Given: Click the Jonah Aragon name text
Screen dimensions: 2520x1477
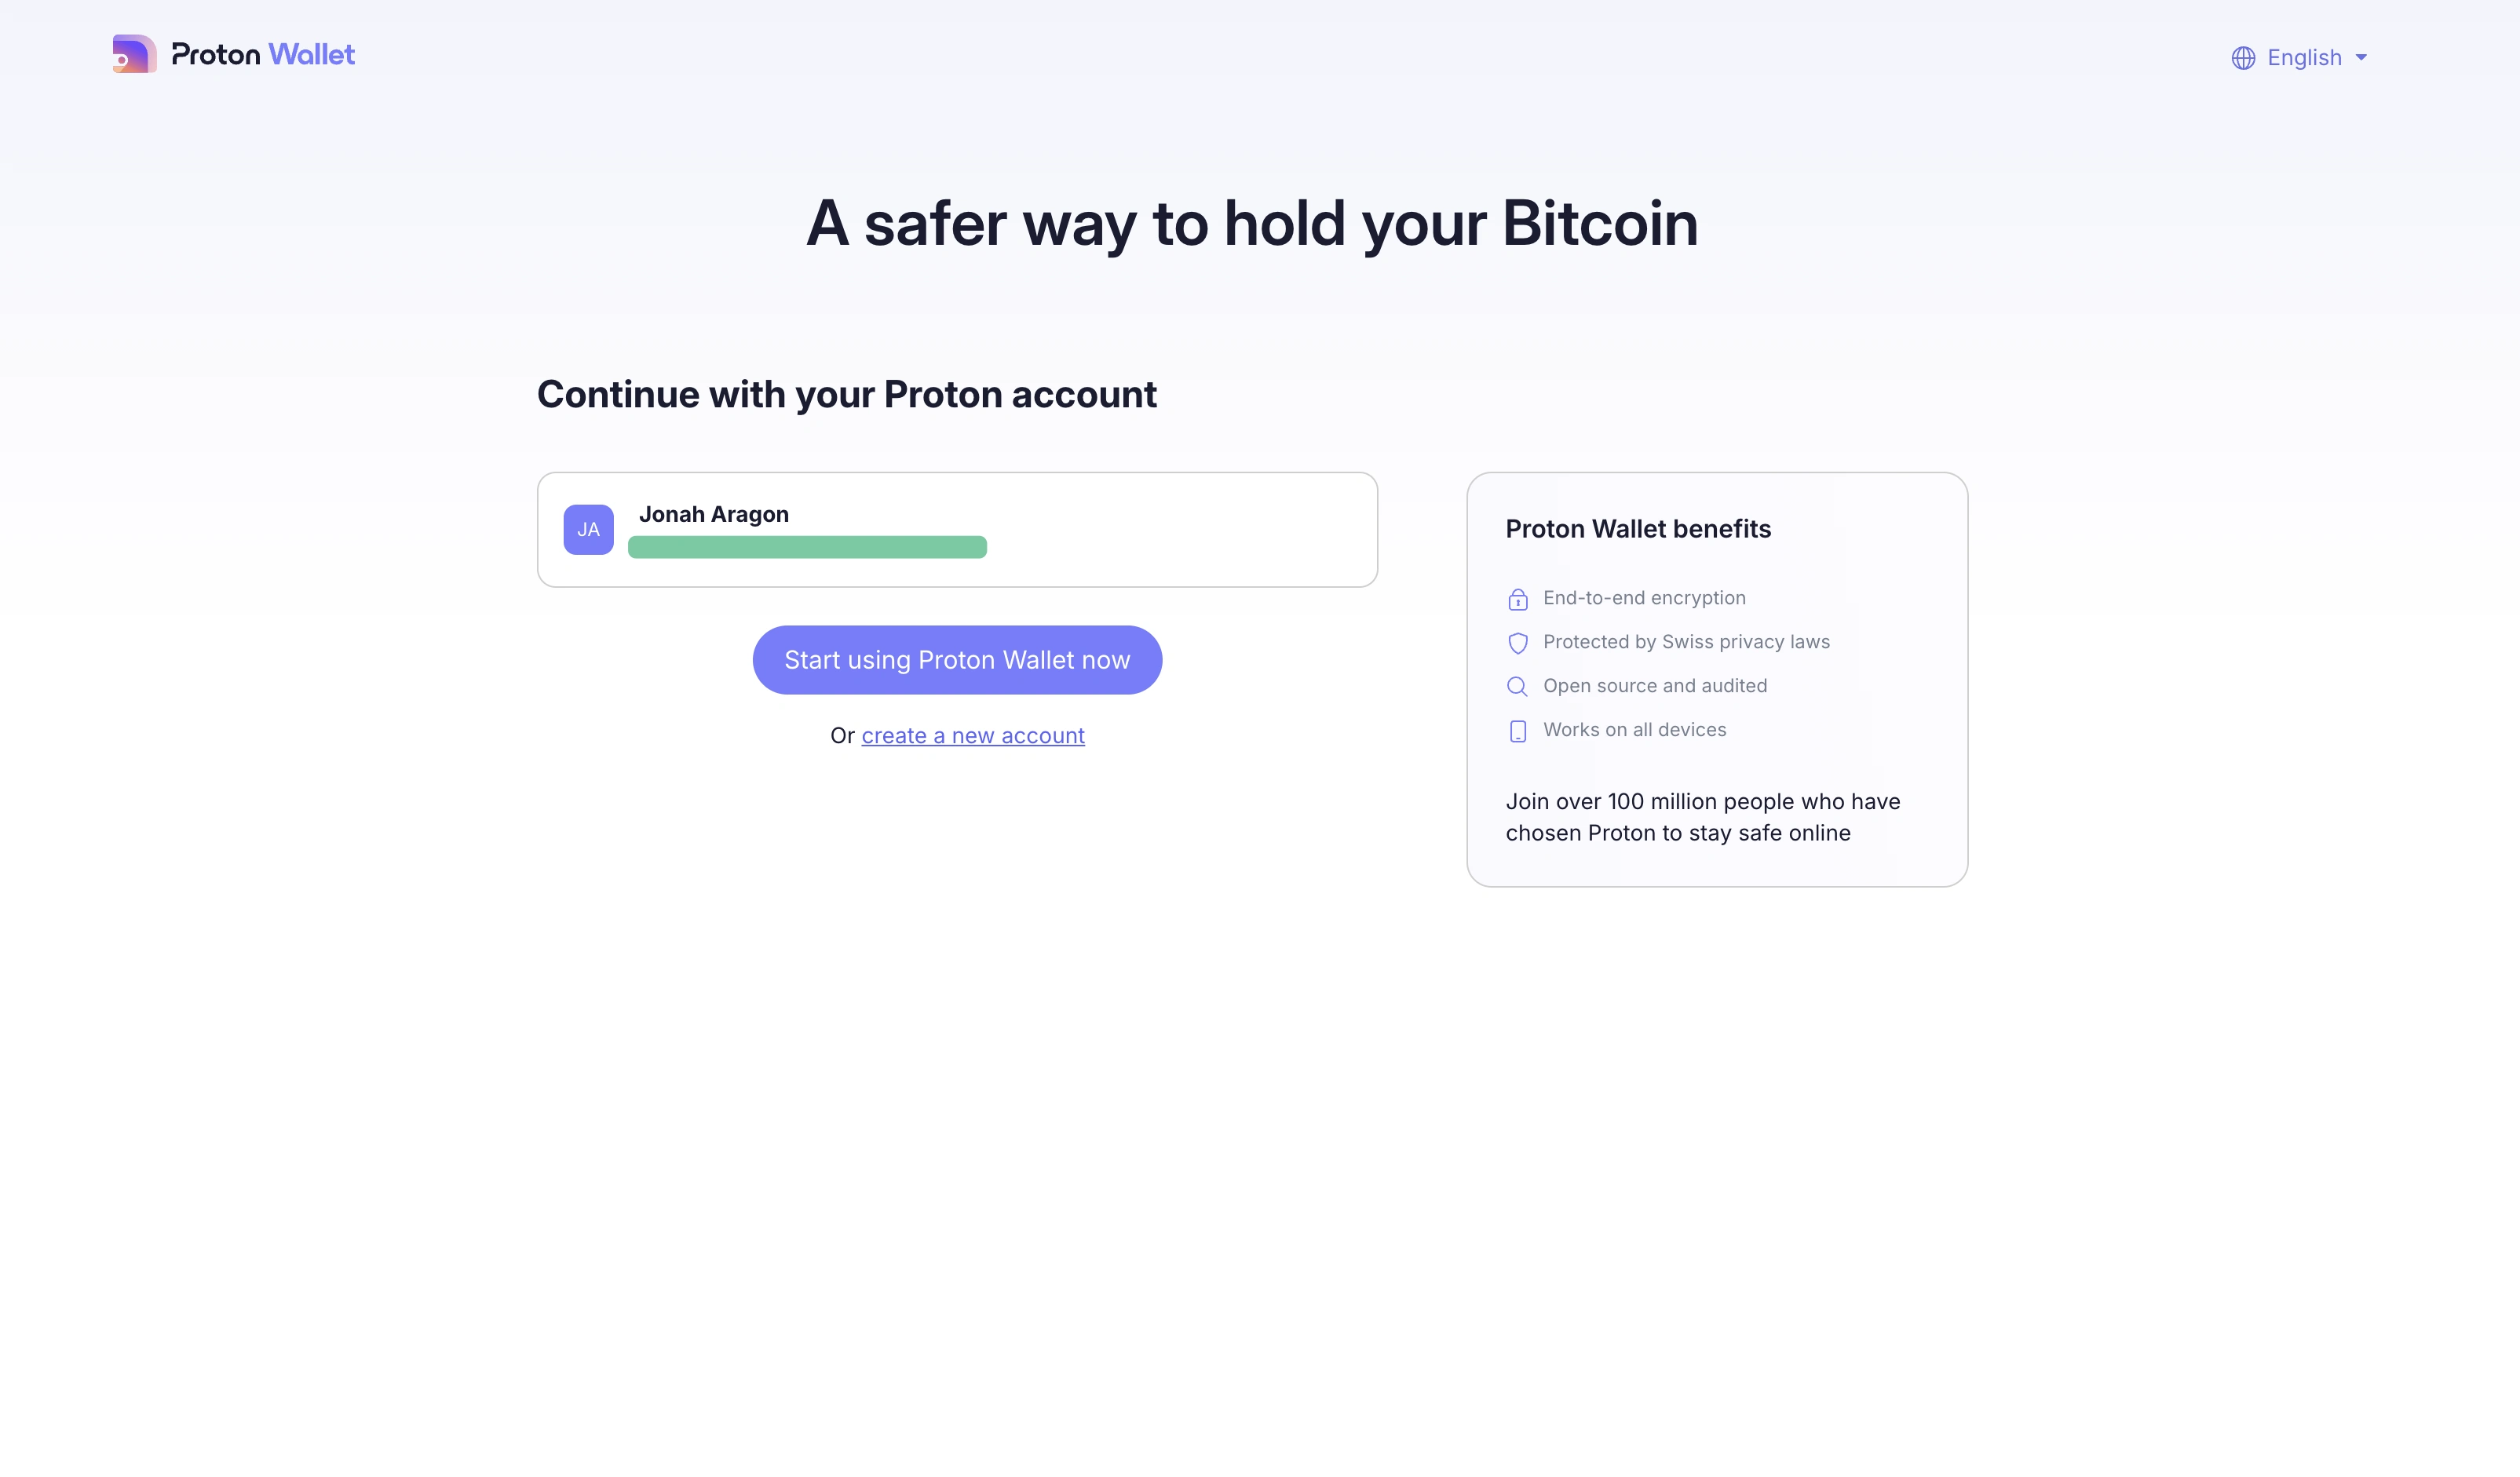Looking at the screenshot, I should pos(713,514).
